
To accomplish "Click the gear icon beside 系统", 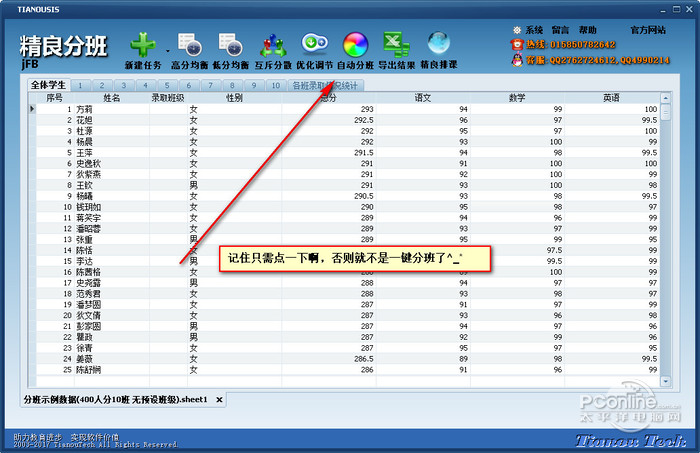I will pyautogui.click(x=517, y=30).
